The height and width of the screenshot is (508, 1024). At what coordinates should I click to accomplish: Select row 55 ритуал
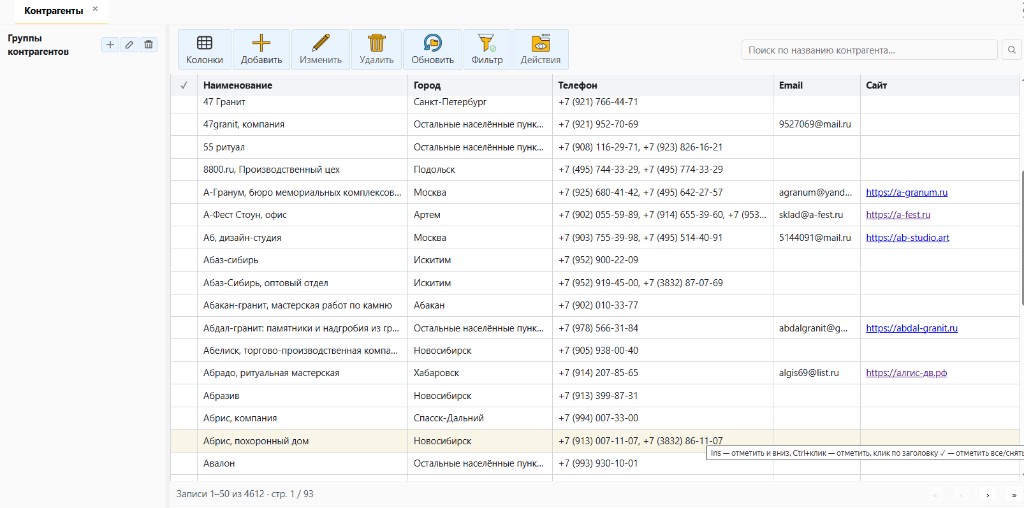coord(595,147)
